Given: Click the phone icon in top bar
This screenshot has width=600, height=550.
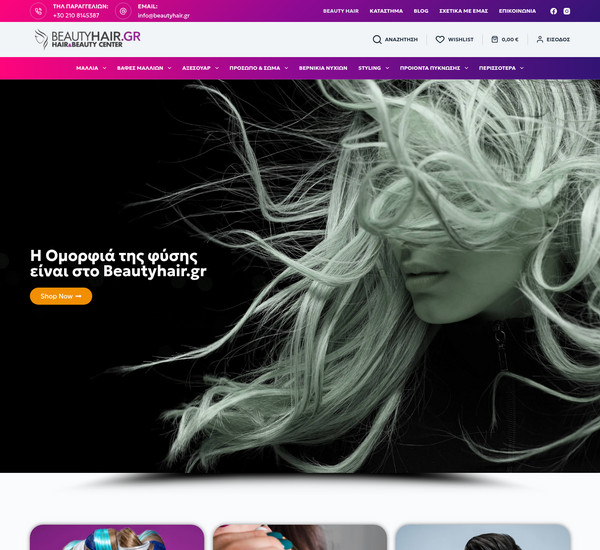Looking at the screenshot, I should pos(38,11).
